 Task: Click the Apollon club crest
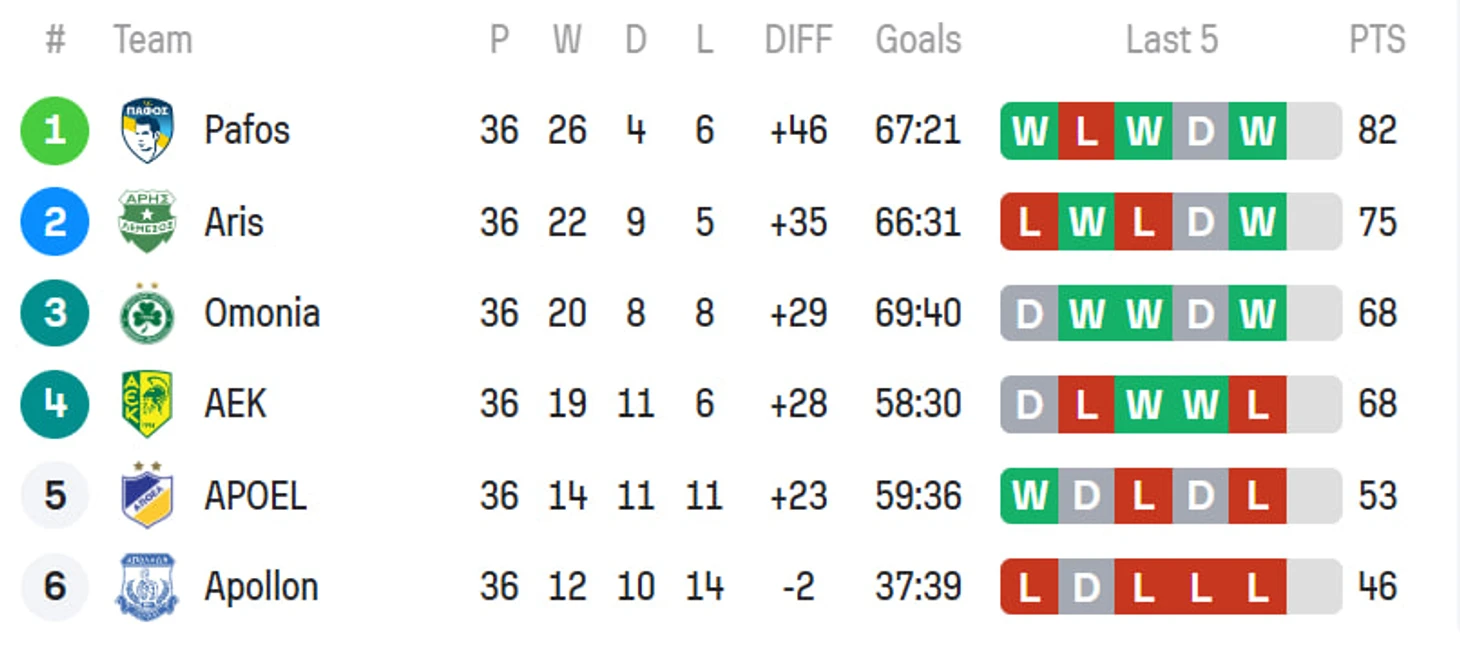click(147, 586)
